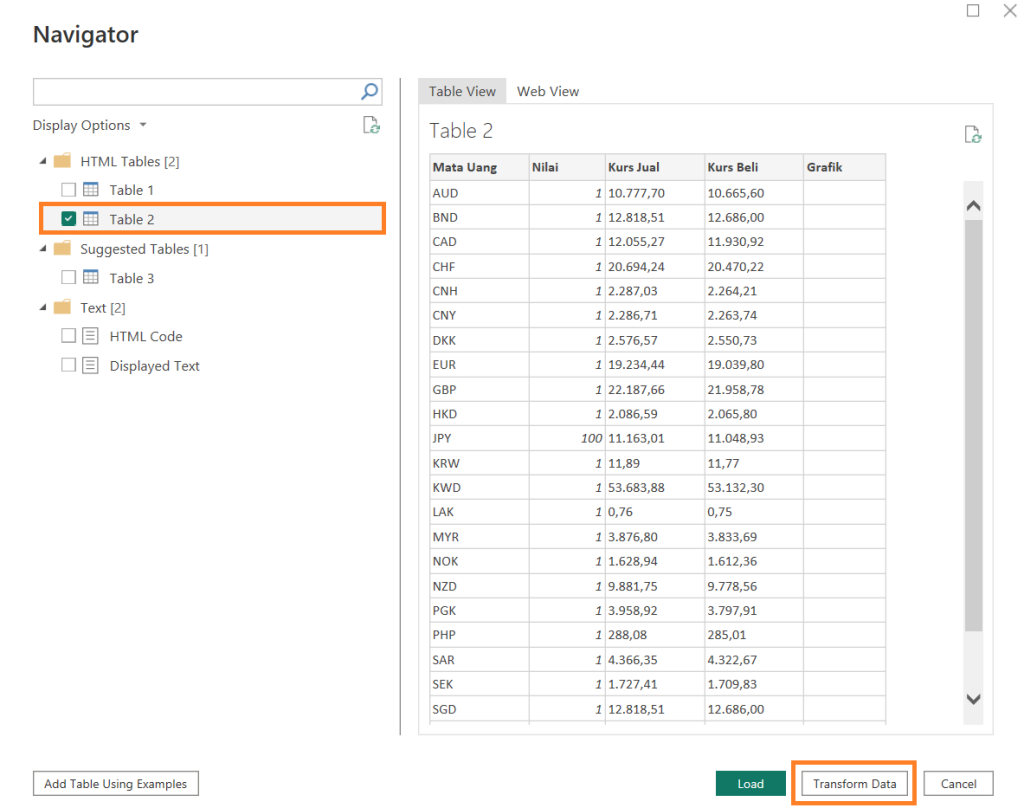Screen dimensions: 1024x808
Task: Click the HTML Tables folder icon
Action: (x=62, y=161)
